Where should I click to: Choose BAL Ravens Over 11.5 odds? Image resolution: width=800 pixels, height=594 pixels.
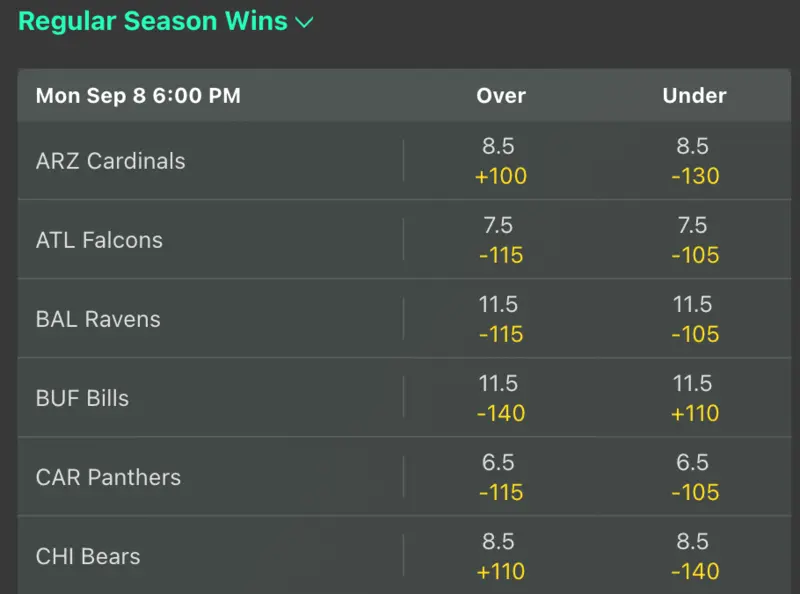point(501,319)
